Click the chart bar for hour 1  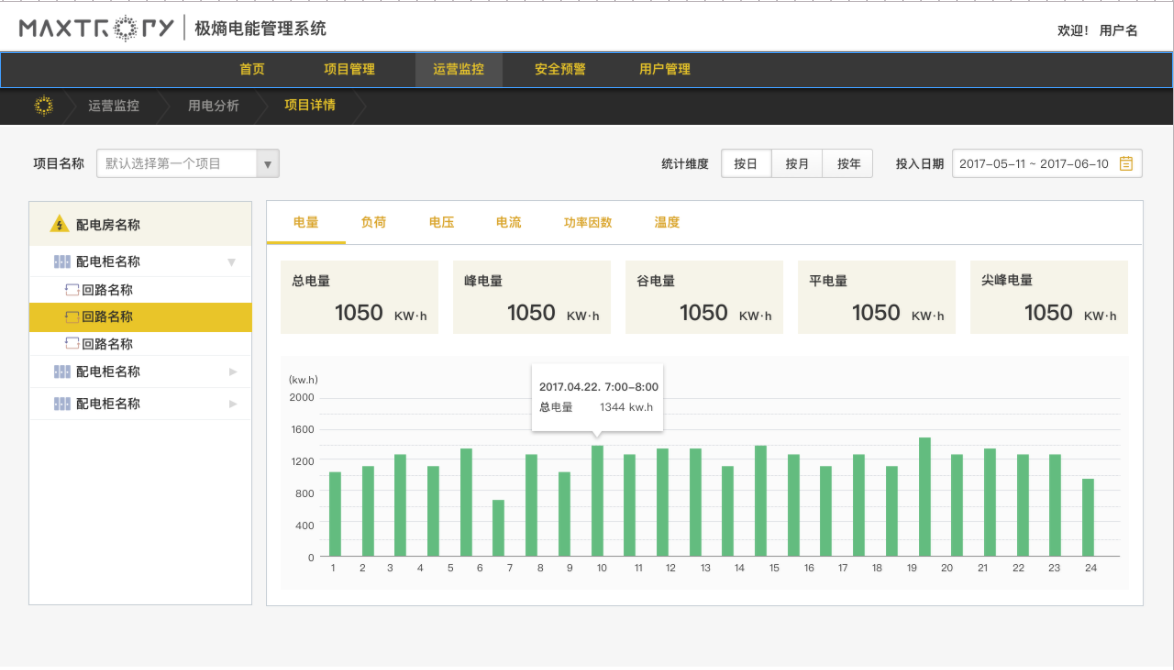(335, 514)
